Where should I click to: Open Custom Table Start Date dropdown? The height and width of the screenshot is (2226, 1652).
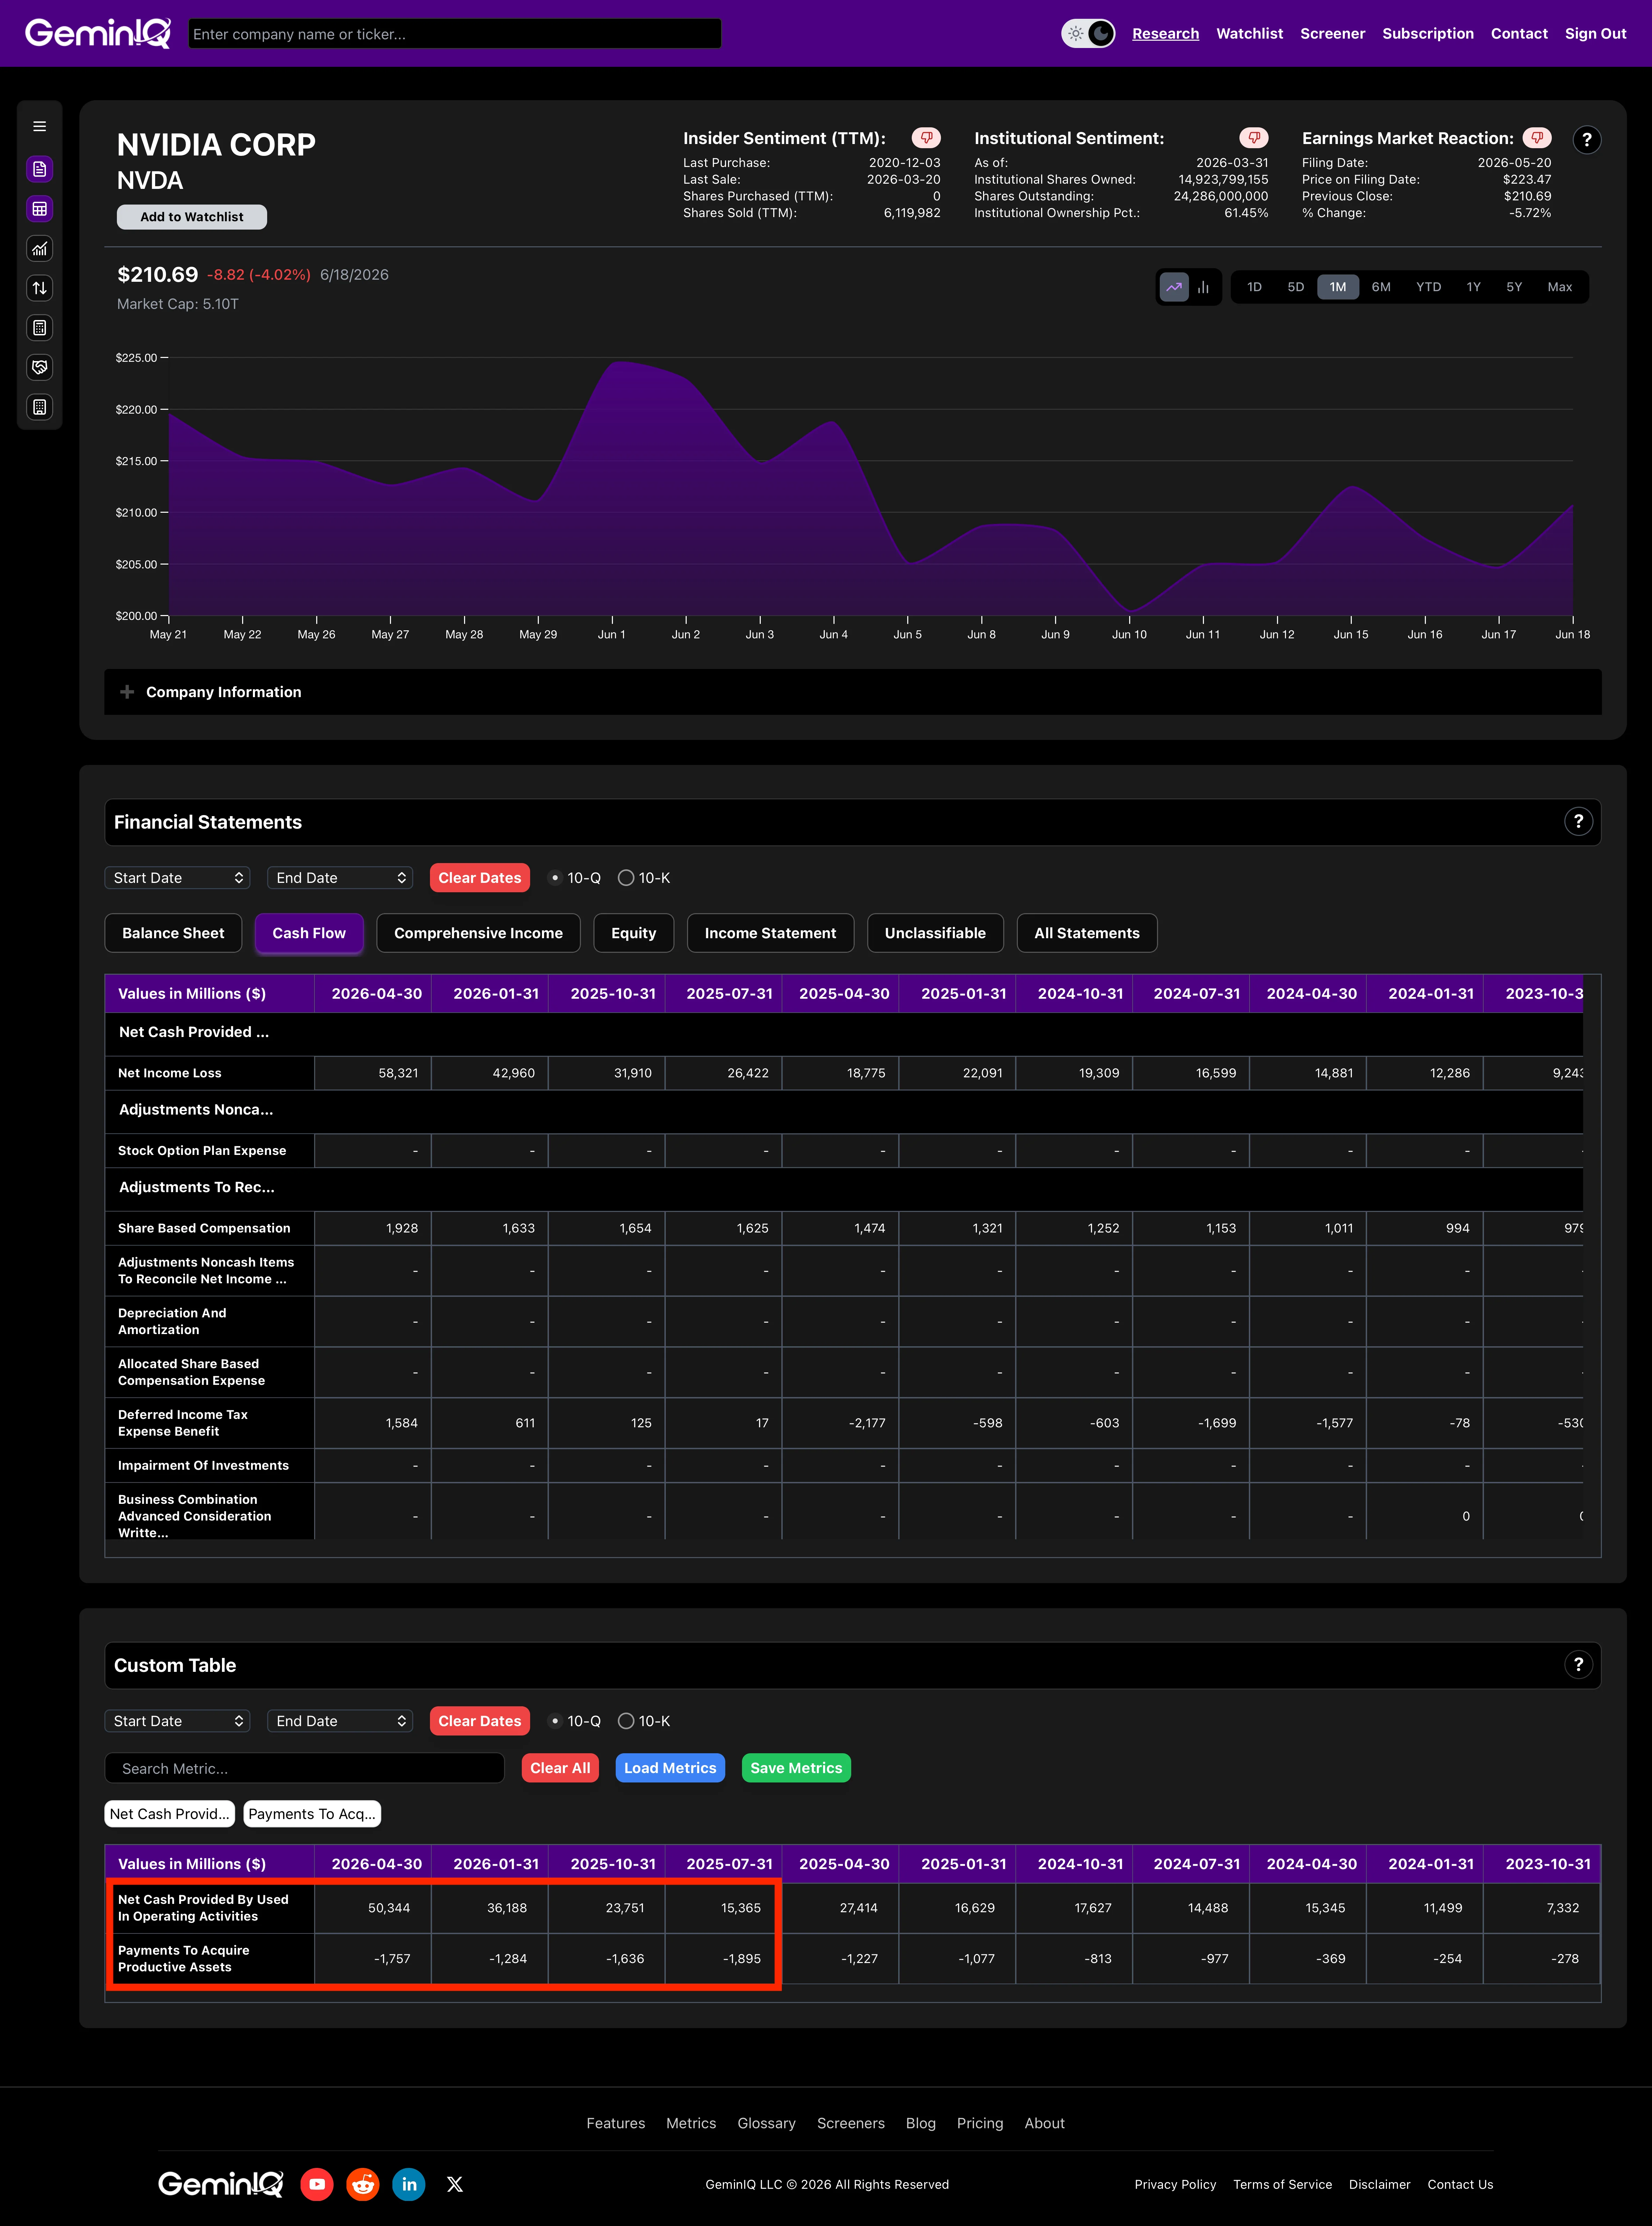pos(177,1721)
